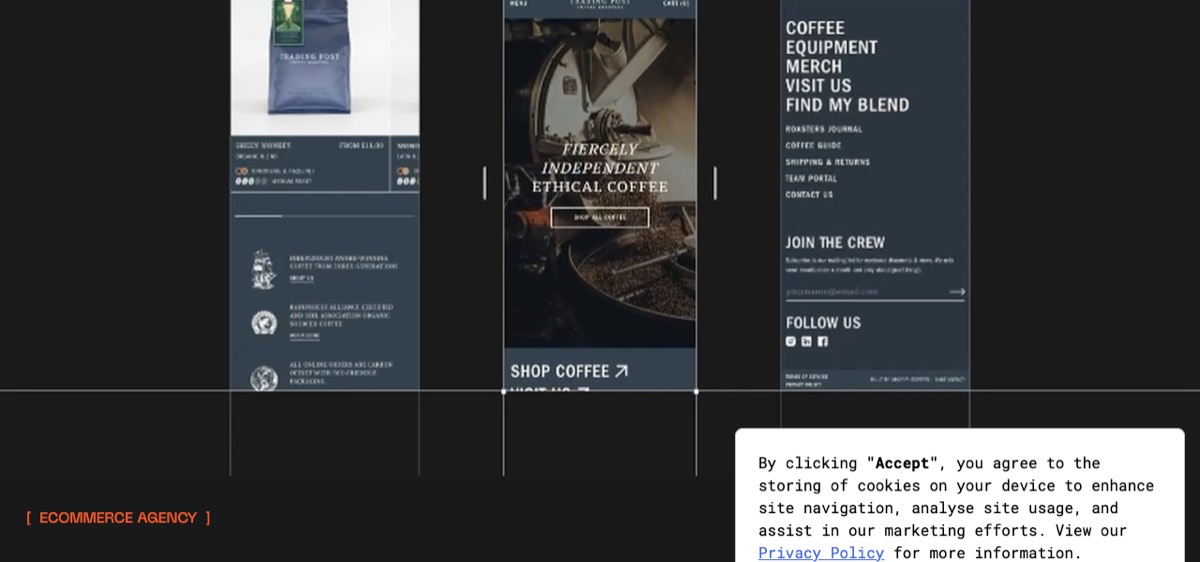Click the Menu label in center mockup
The height and width of the screenshot is (562, 1200).
point(518,3)
